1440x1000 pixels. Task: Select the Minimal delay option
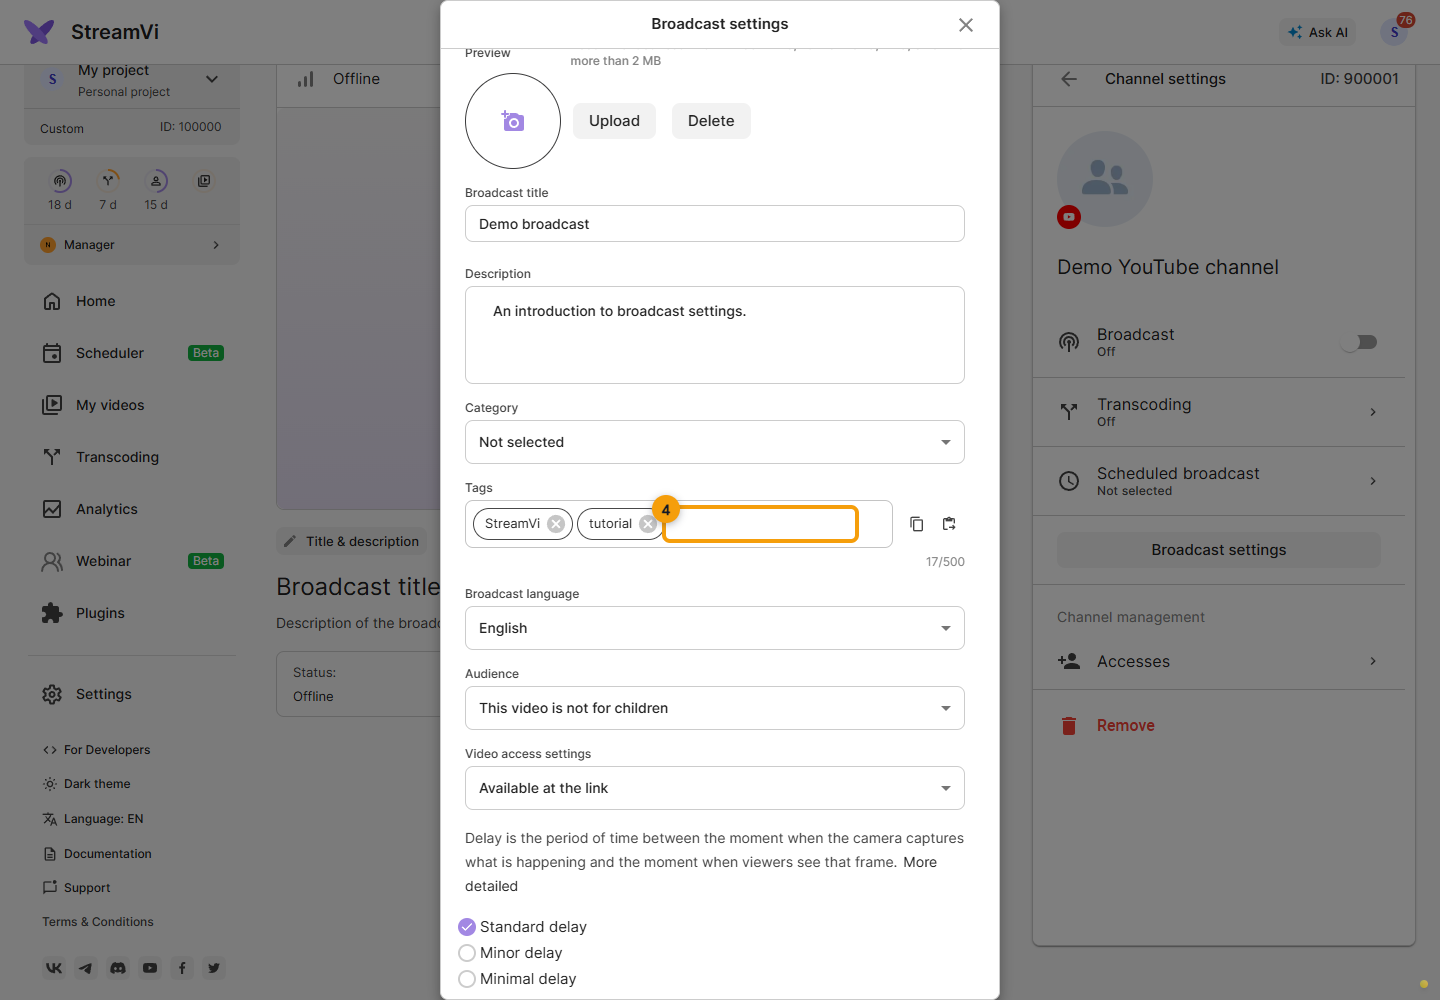pos(467,979)
